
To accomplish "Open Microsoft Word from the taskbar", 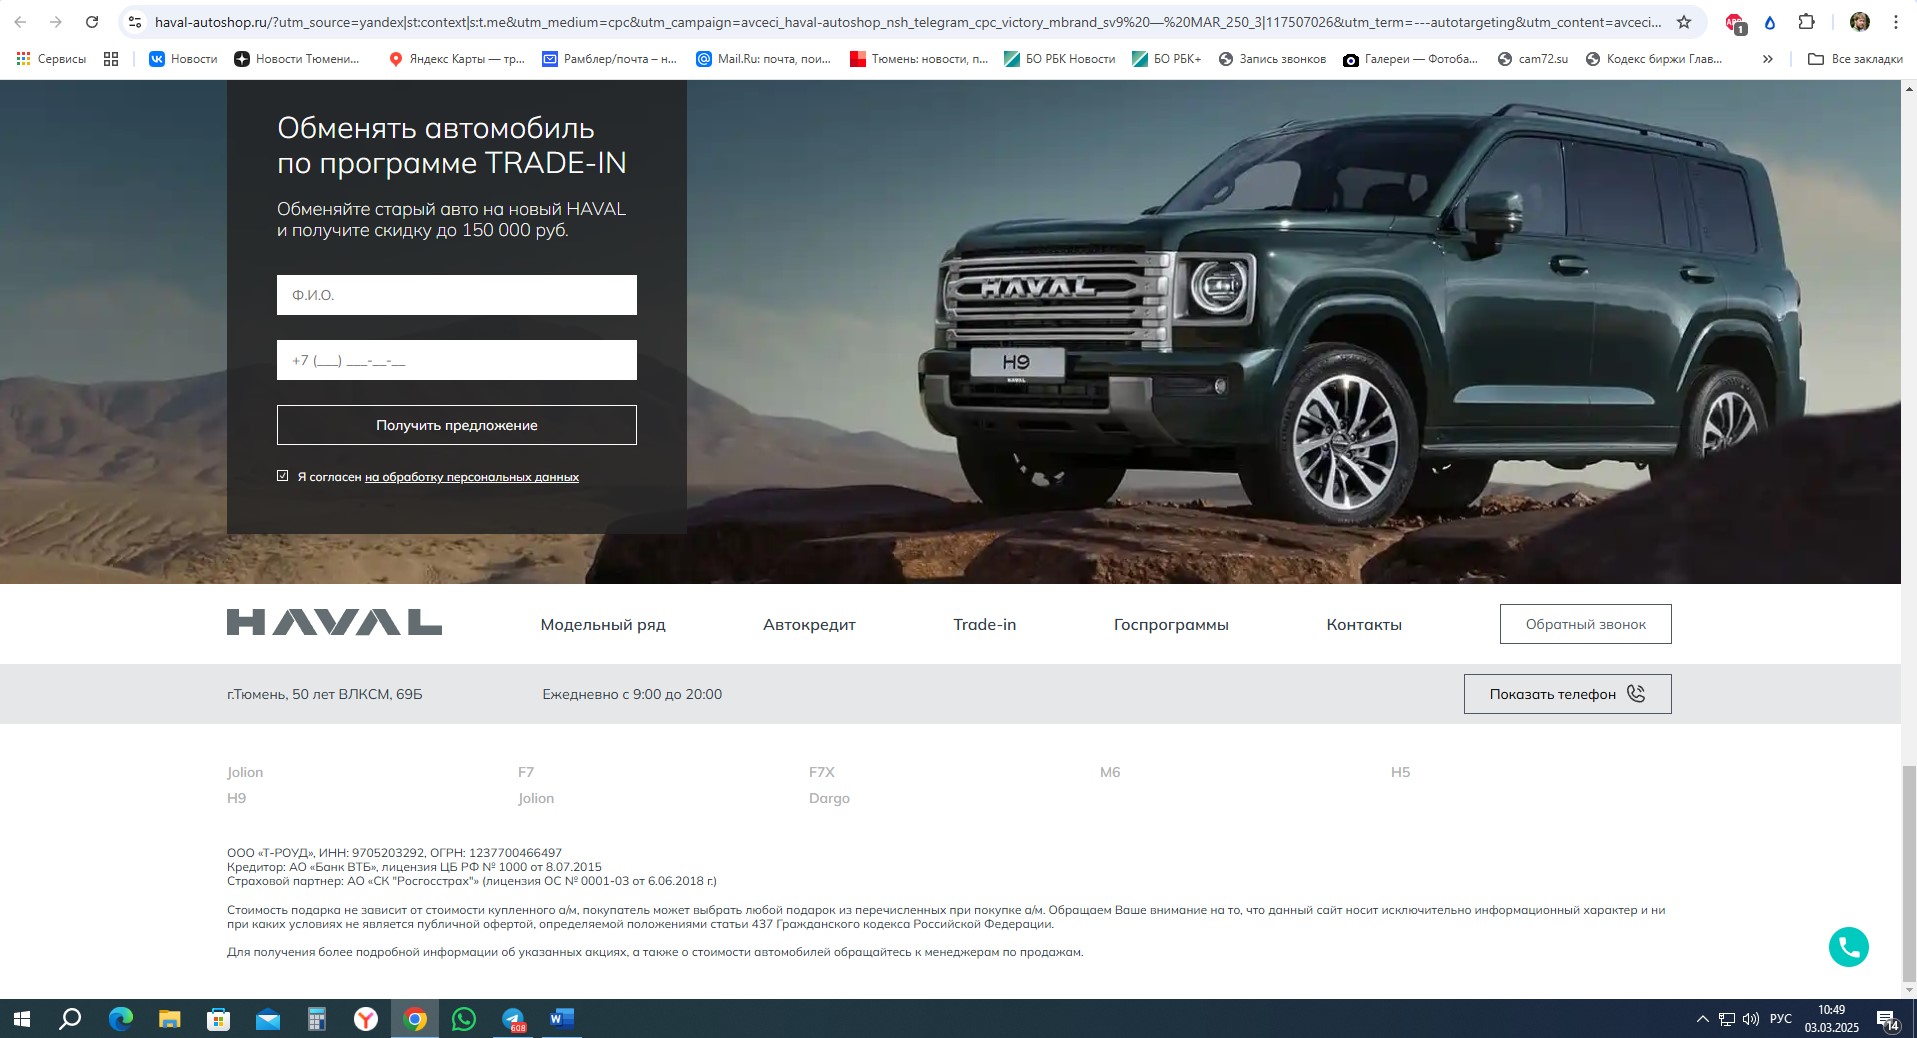I will tap(562, 1019).
